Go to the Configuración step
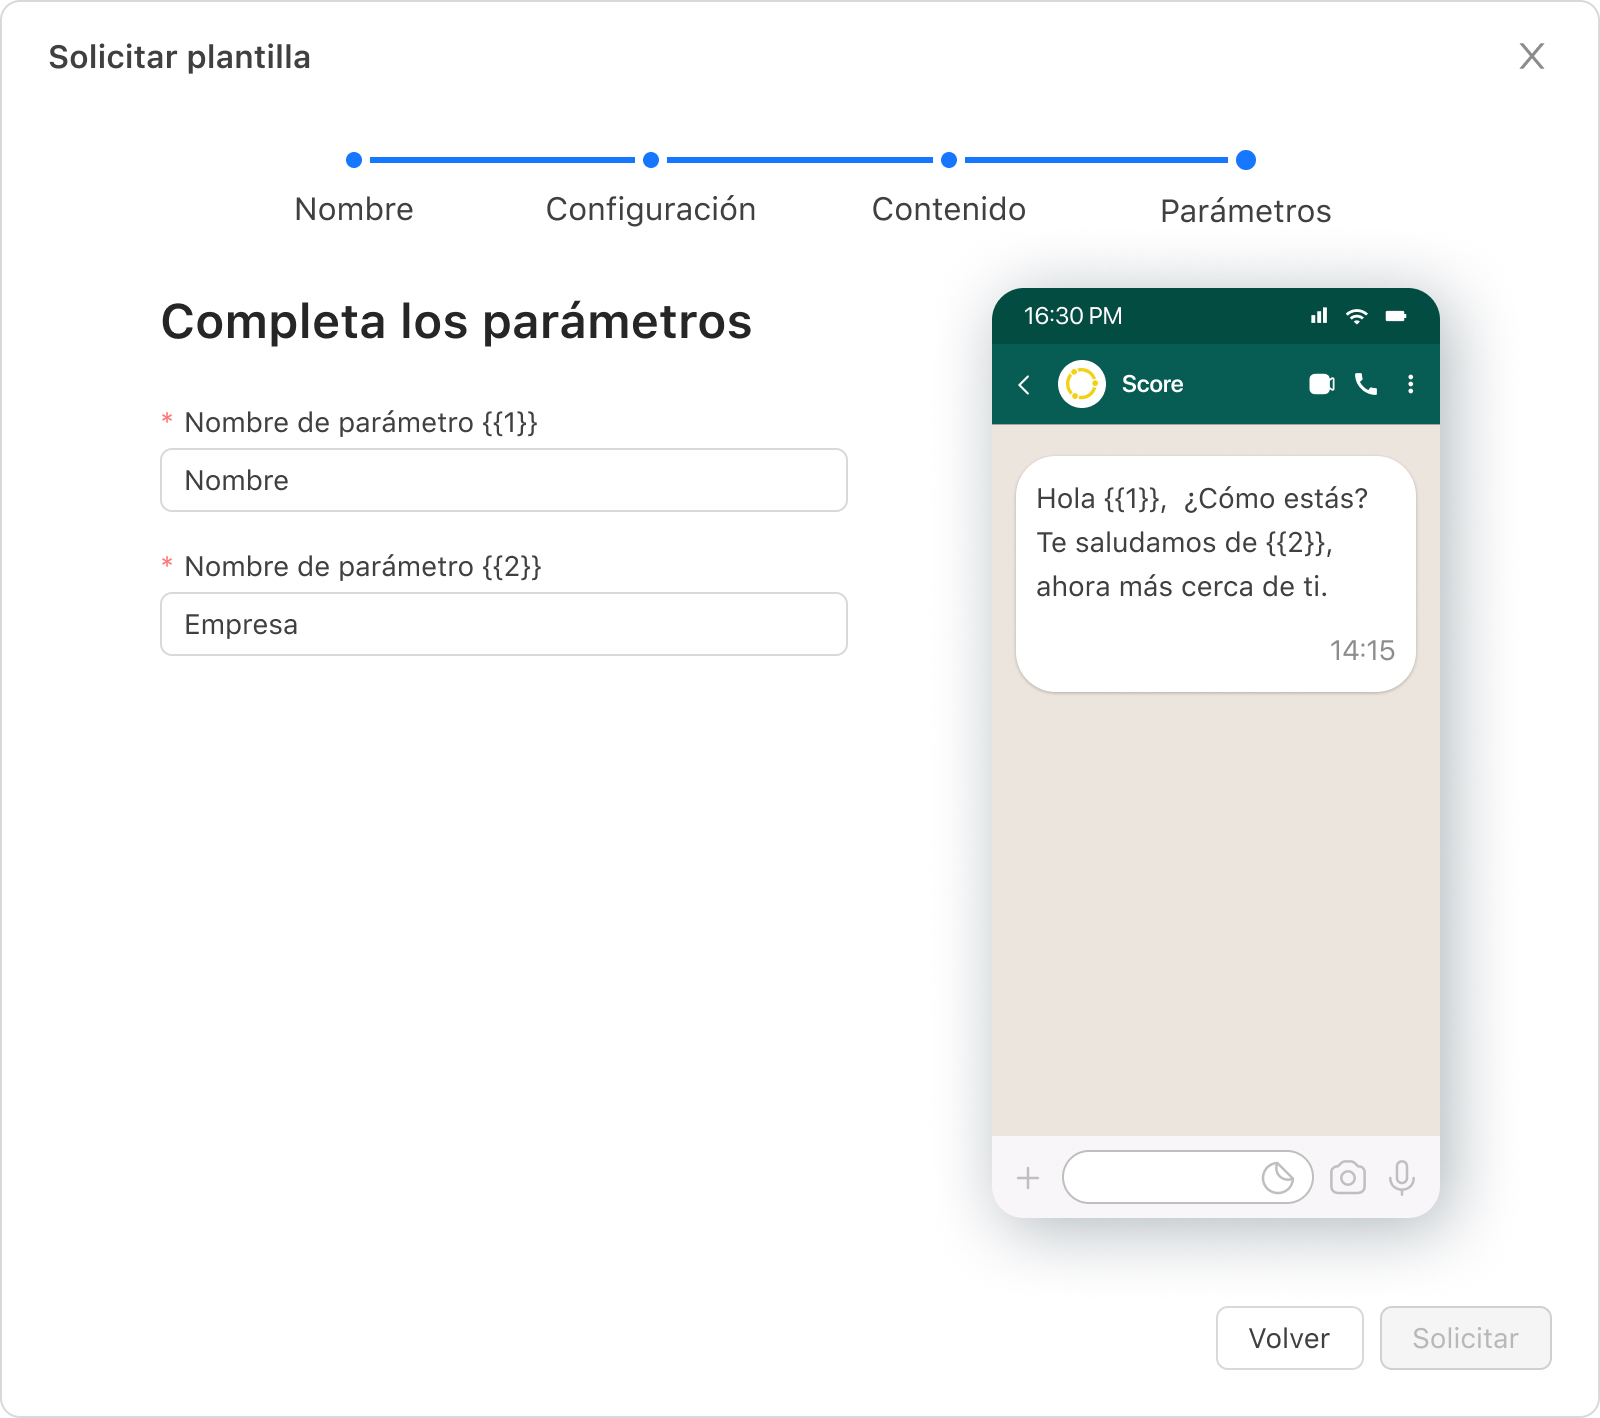Screen dimensions: 1600x1418 click(651, 209)
